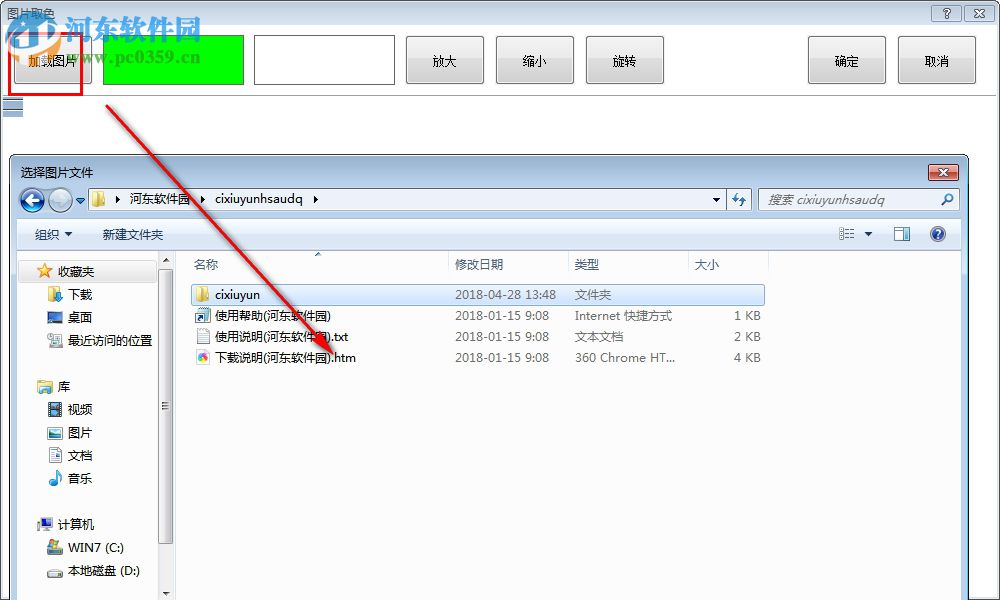Toggle the preview pane display

point(902,233)
